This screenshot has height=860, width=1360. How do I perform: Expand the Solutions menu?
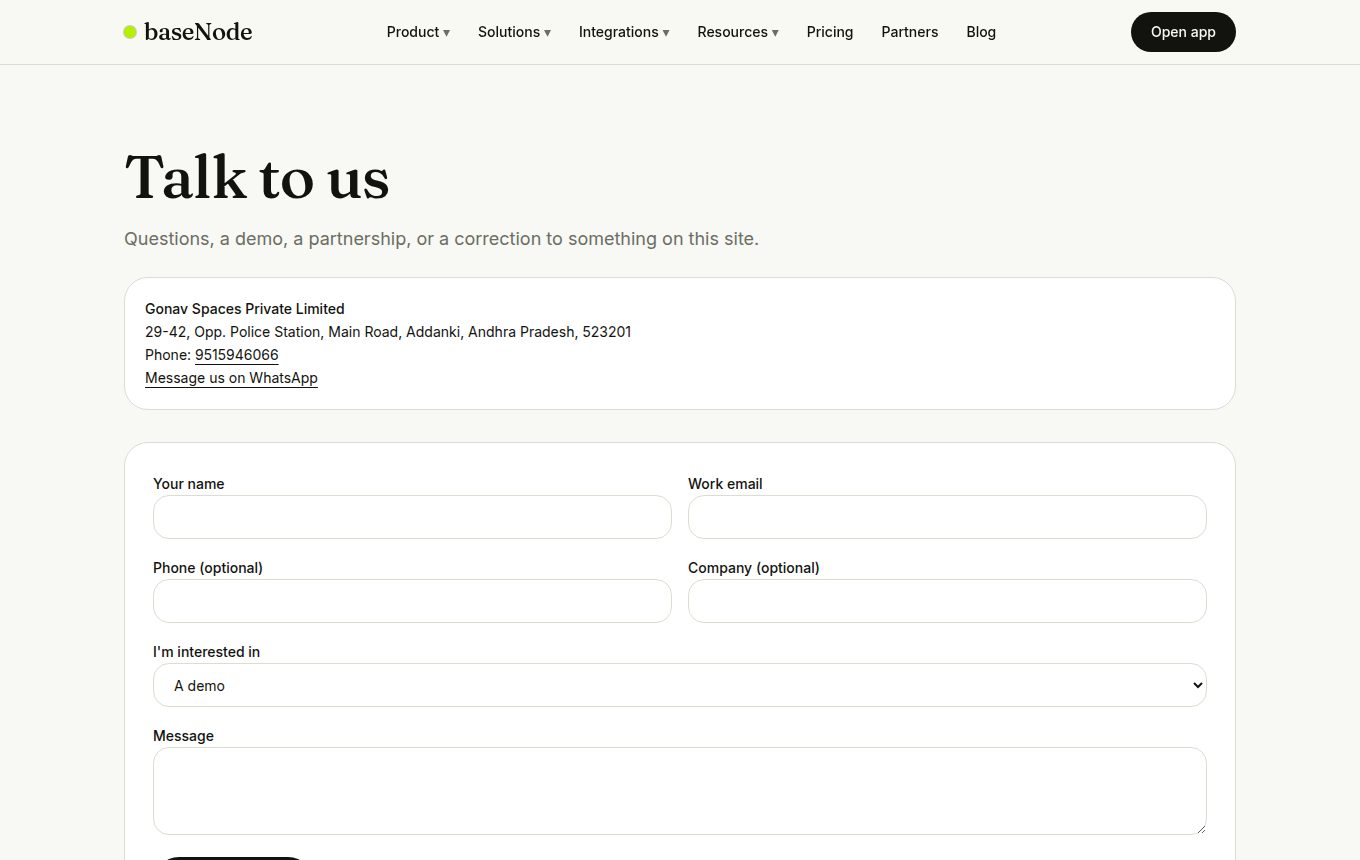pyautogui.click(x=514, y=32)
